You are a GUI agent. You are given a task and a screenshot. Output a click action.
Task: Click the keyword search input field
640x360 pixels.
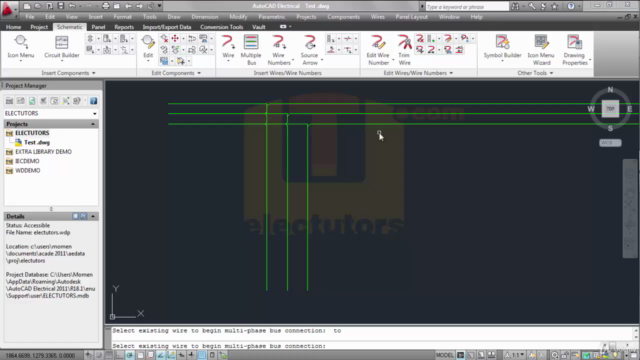(x=467, y=7)
